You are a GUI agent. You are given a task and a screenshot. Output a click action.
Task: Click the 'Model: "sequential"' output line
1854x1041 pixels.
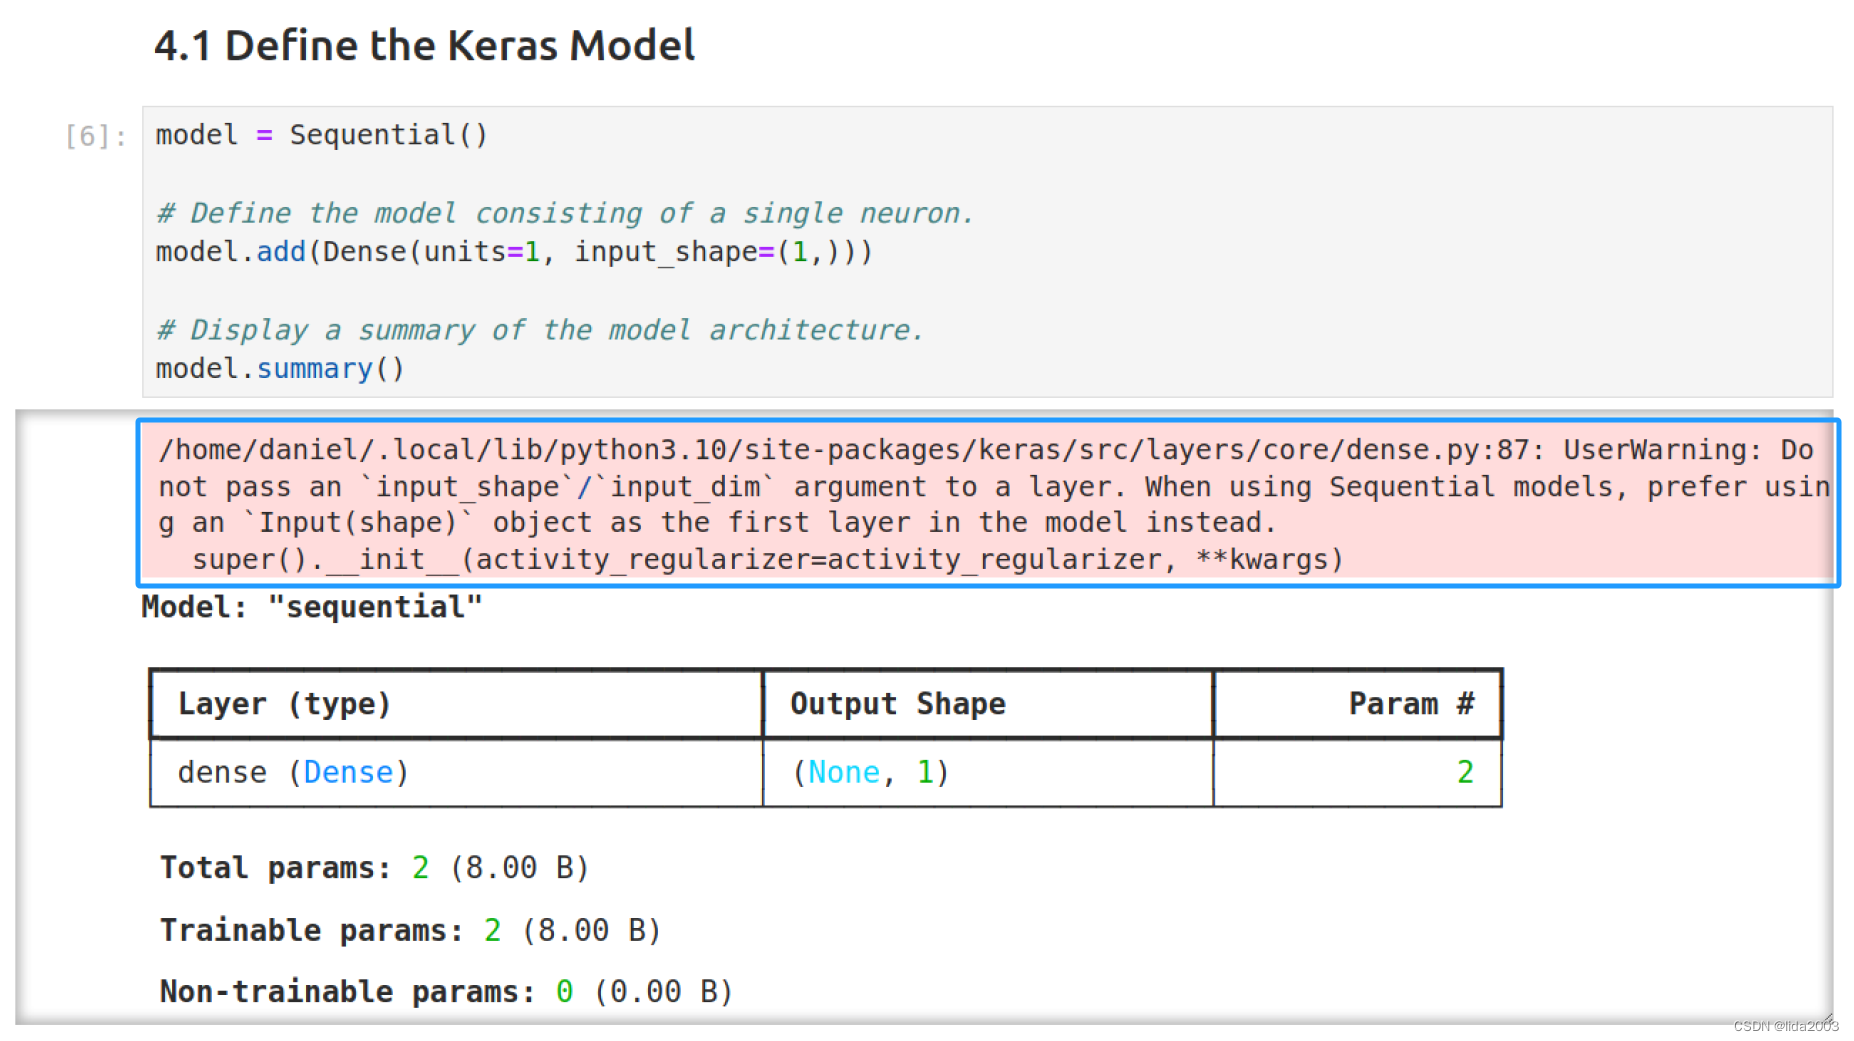[312, 607]
